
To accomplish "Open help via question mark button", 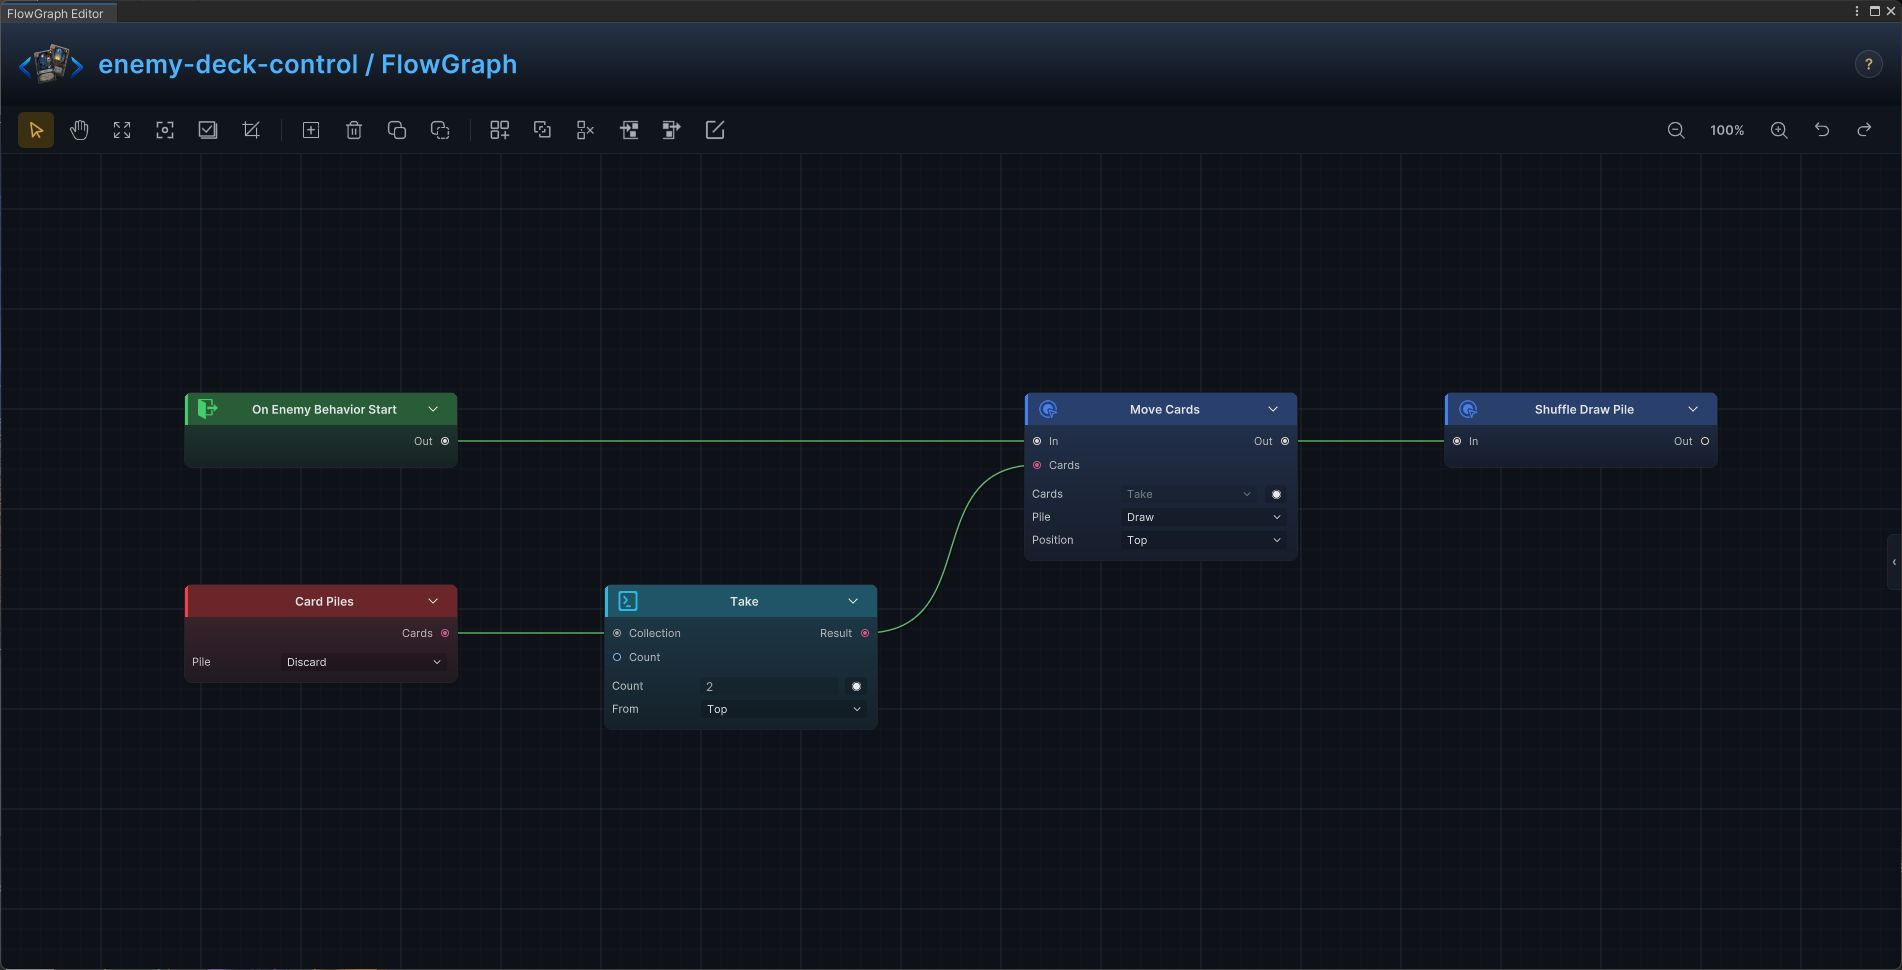I will 1868,64.
